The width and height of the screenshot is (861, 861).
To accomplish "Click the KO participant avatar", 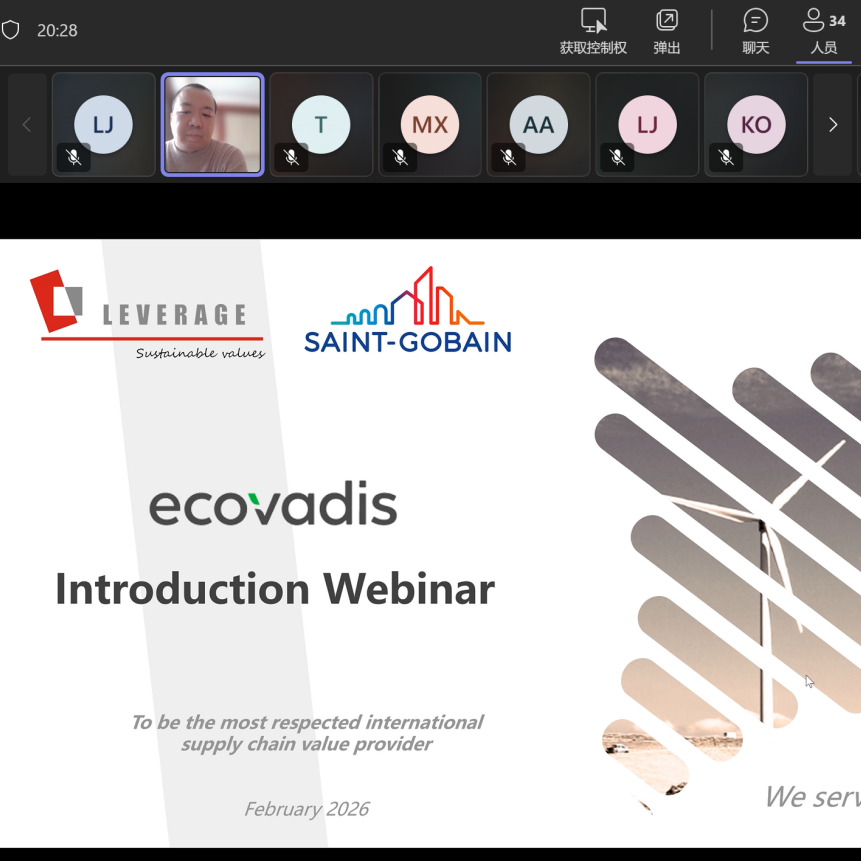I will [756, 124].
